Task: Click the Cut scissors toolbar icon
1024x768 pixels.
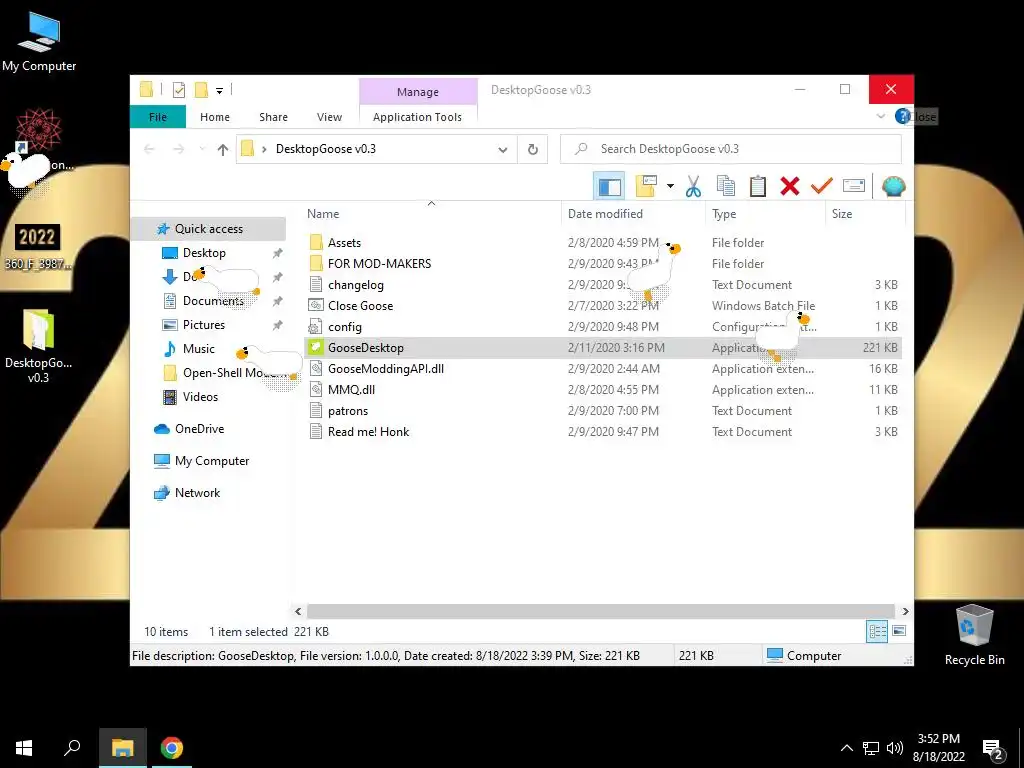Action: 693,186
